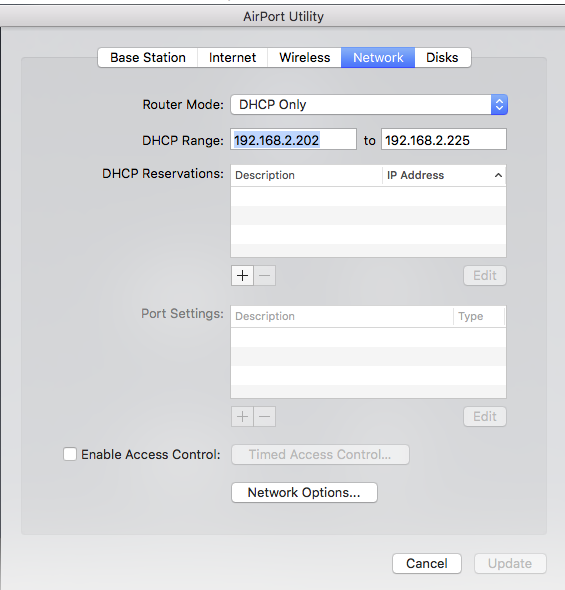Click the Network tab
This screenshot has height=590, width=565.
pyautogui.click(x=378, y=58)
